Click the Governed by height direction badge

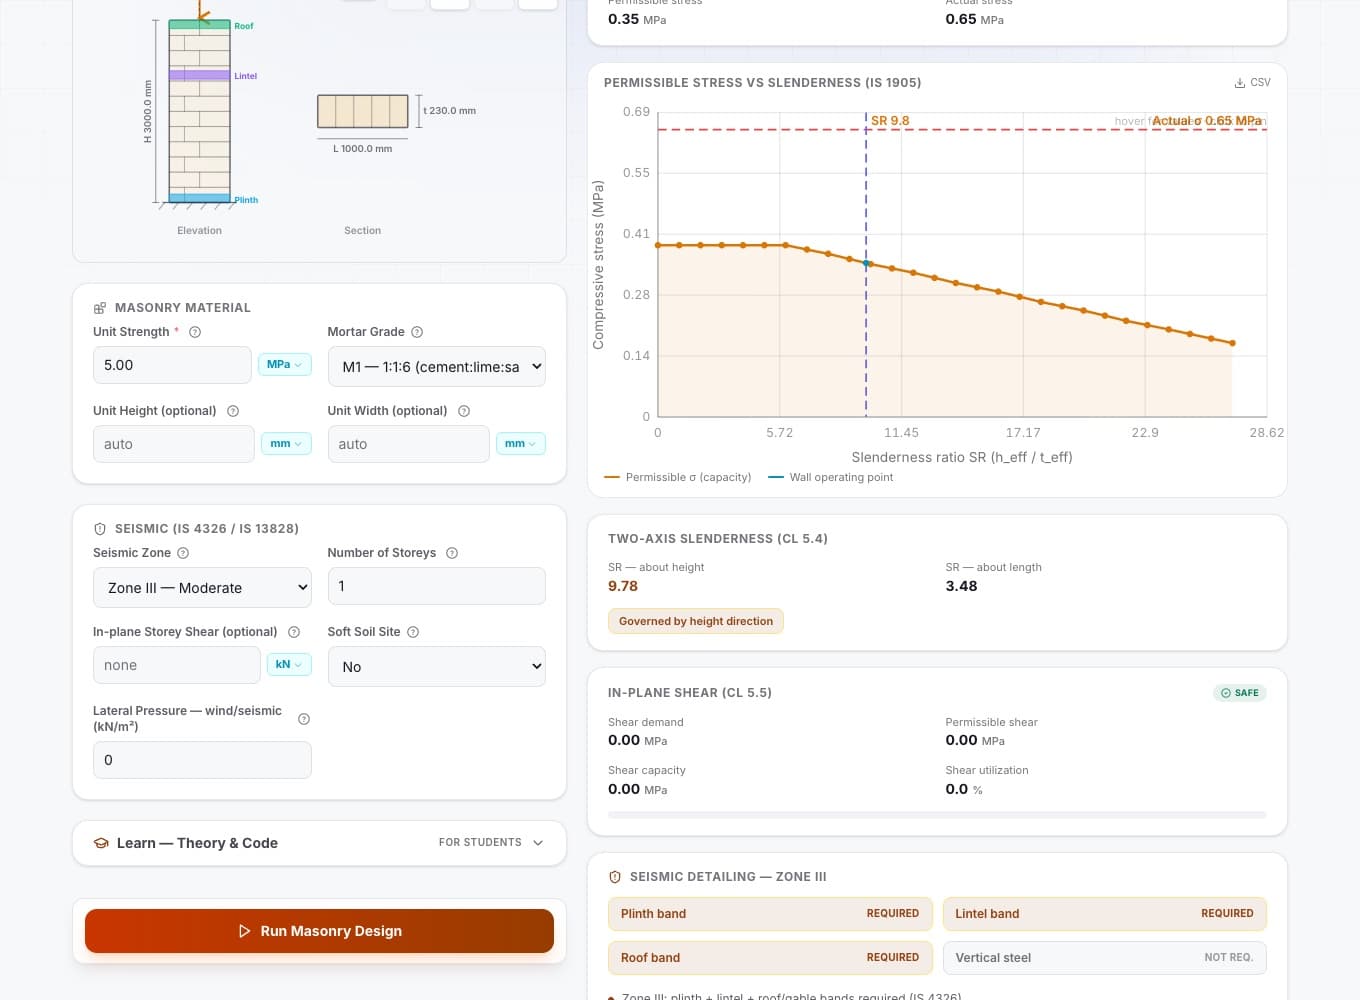tap(696, 621)
